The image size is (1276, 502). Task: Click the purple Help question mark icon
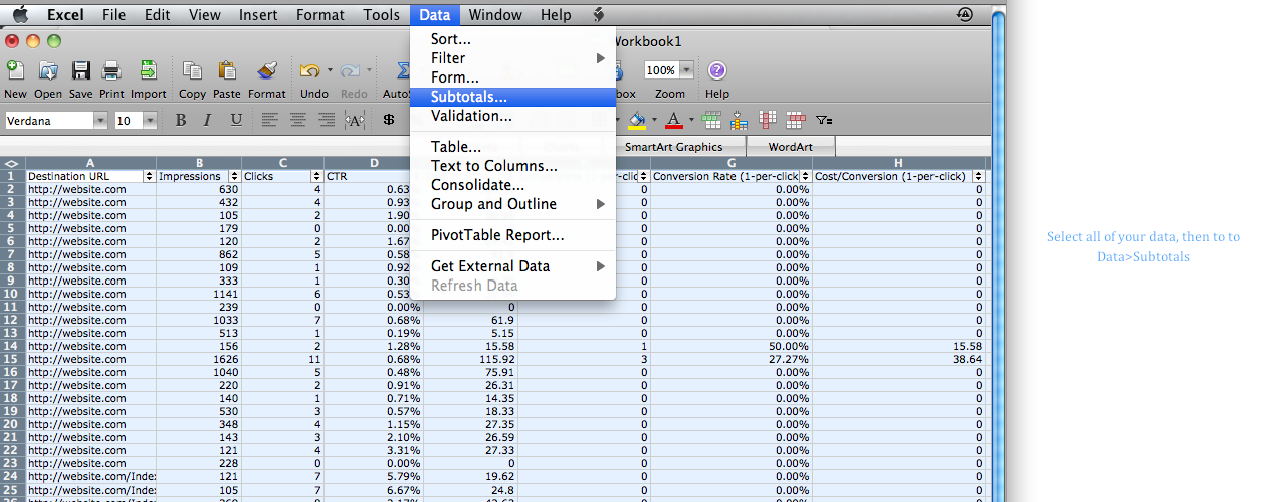(717, 70)
